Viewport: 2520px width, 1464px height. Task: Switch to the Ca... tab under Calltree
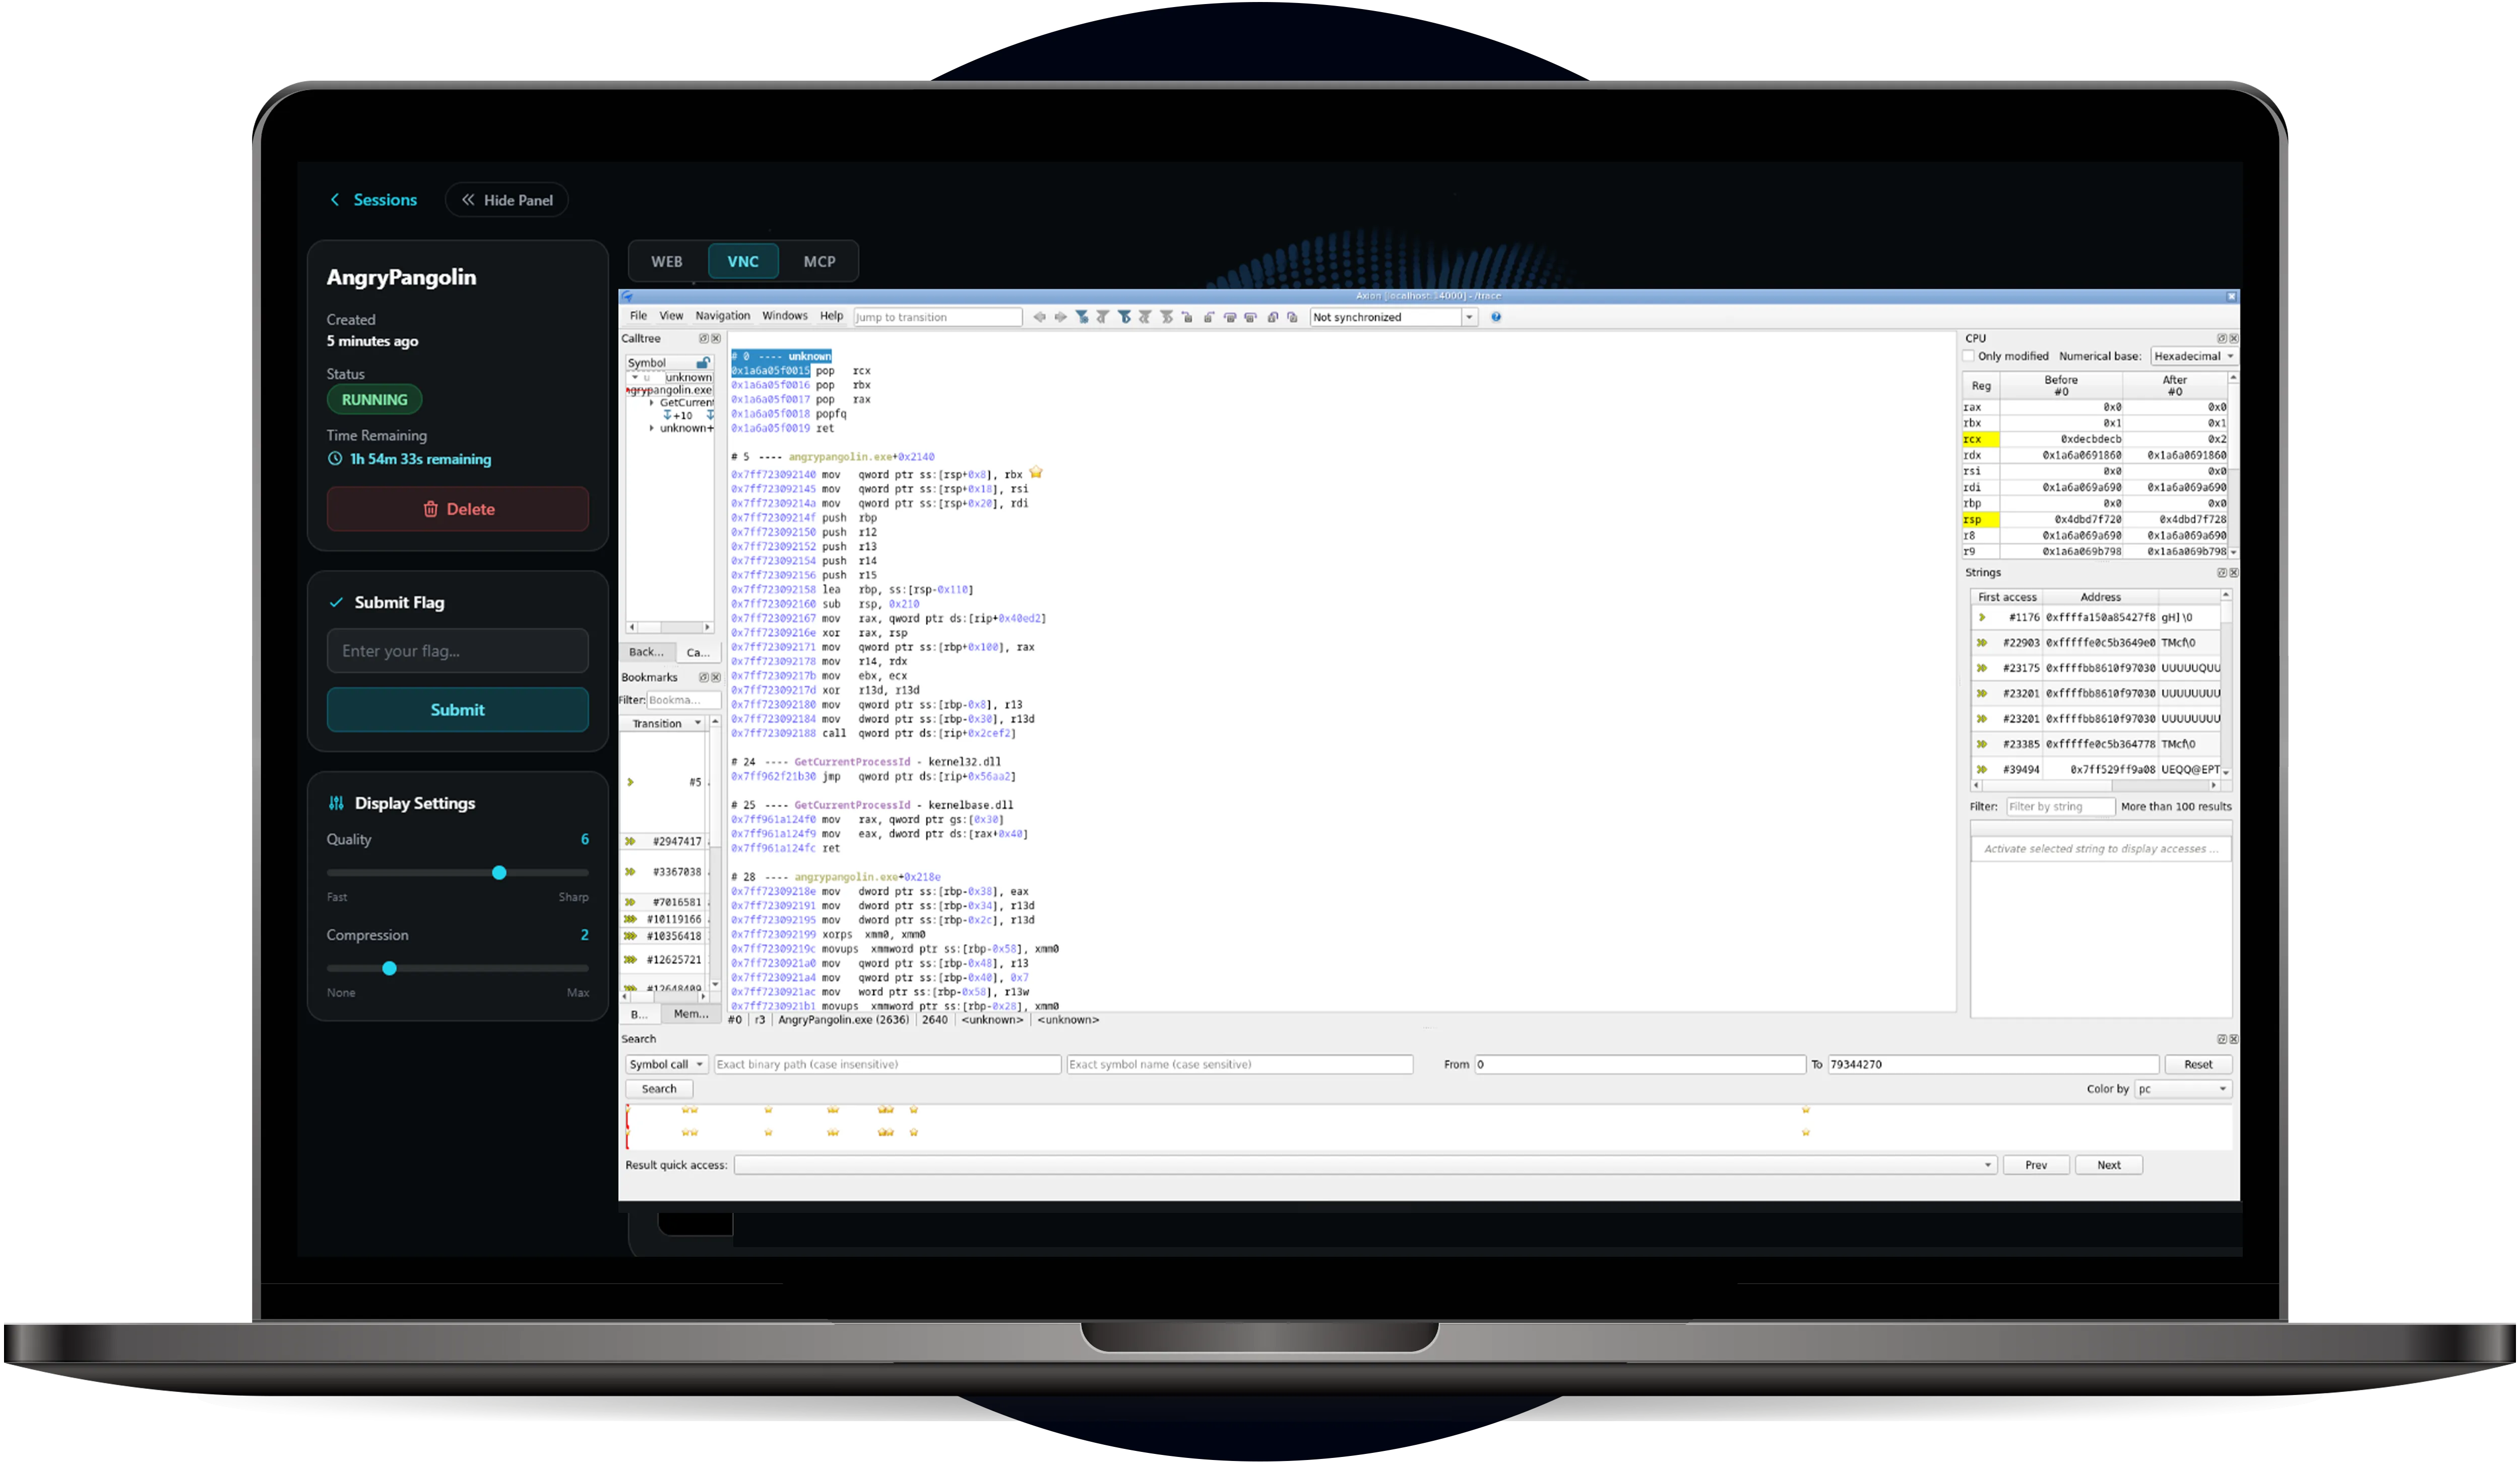[698, 652]
